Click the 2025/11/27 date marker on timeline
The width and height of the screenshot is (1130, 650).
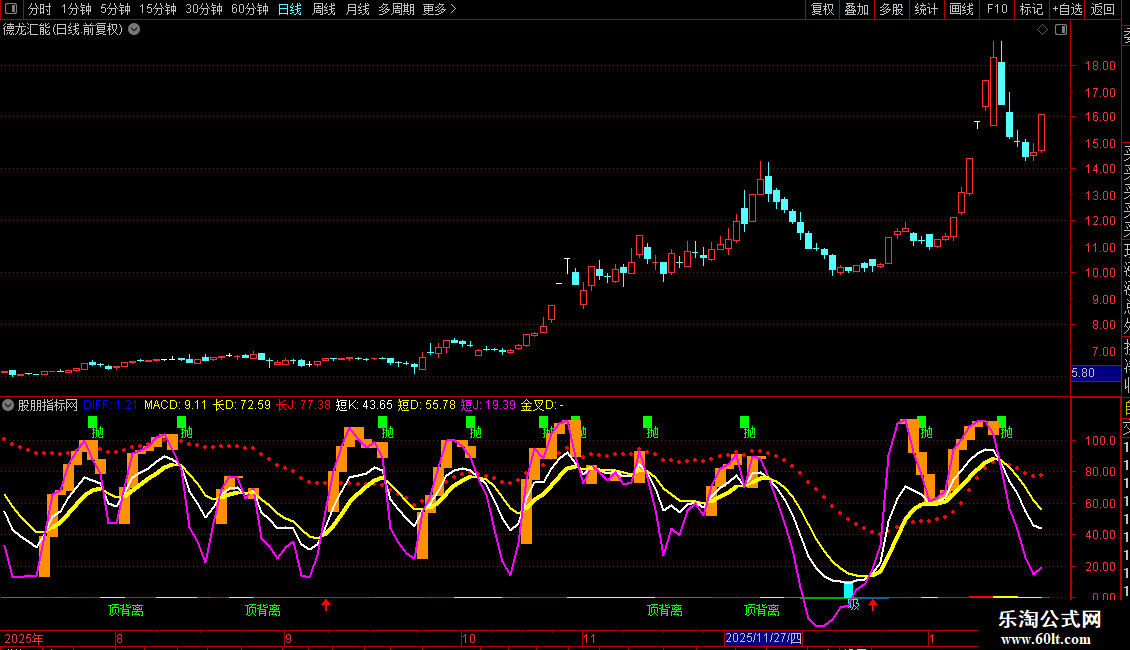pos(763,638)
